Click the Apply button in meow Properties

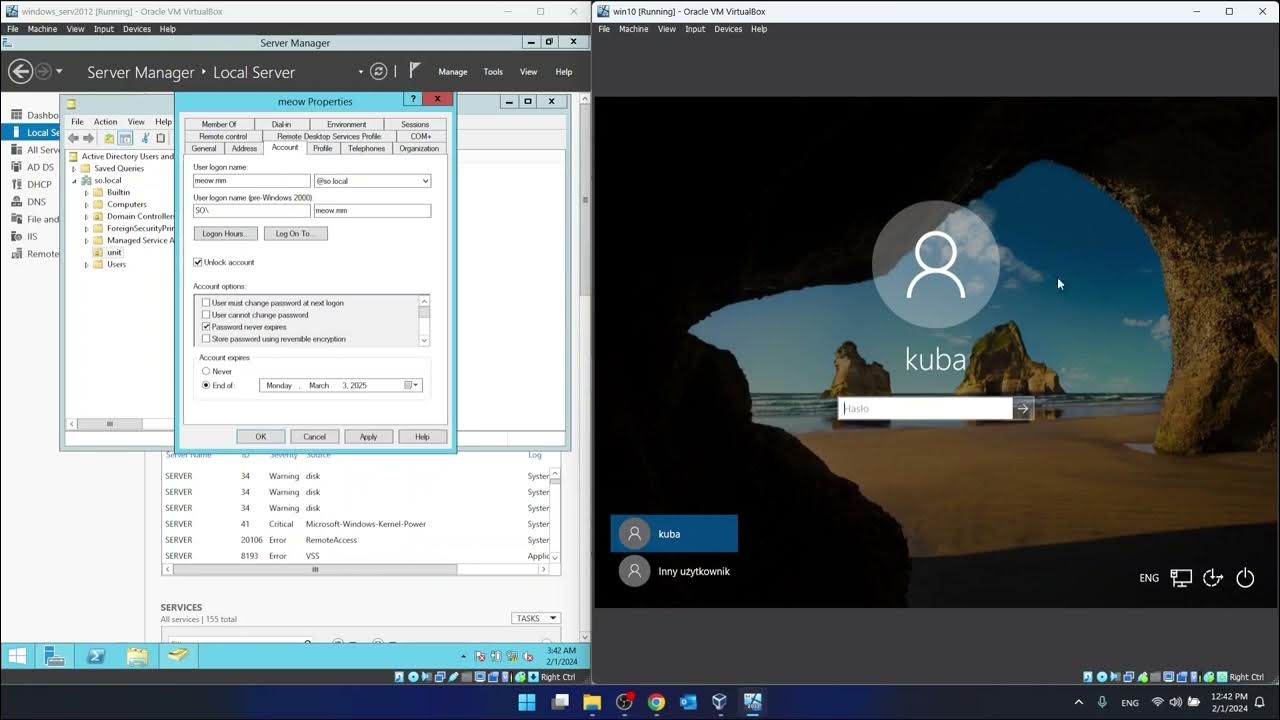tap(368, 436)
